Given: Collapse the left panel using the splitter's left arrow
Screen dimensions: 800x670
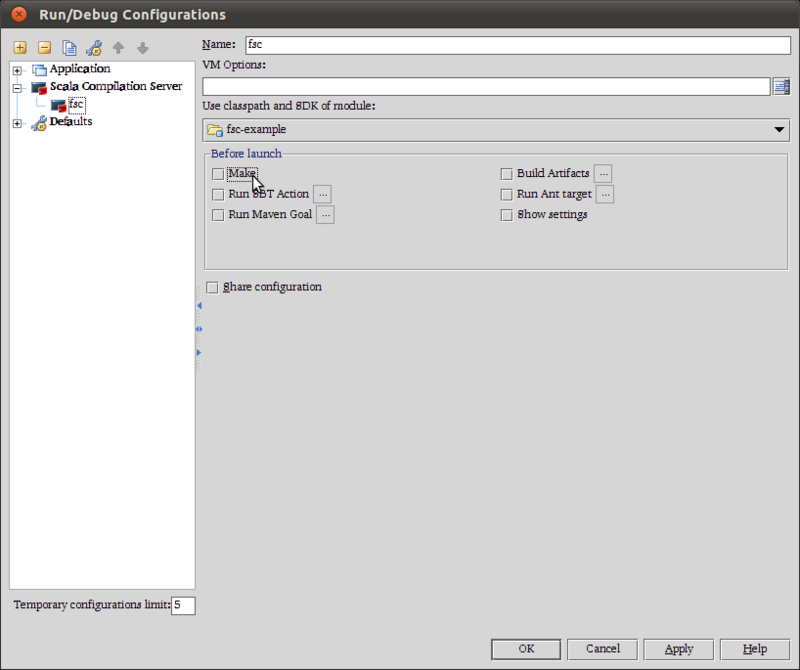Looking at the screenshot, I should pyautogui.click(x=199, y=305).
